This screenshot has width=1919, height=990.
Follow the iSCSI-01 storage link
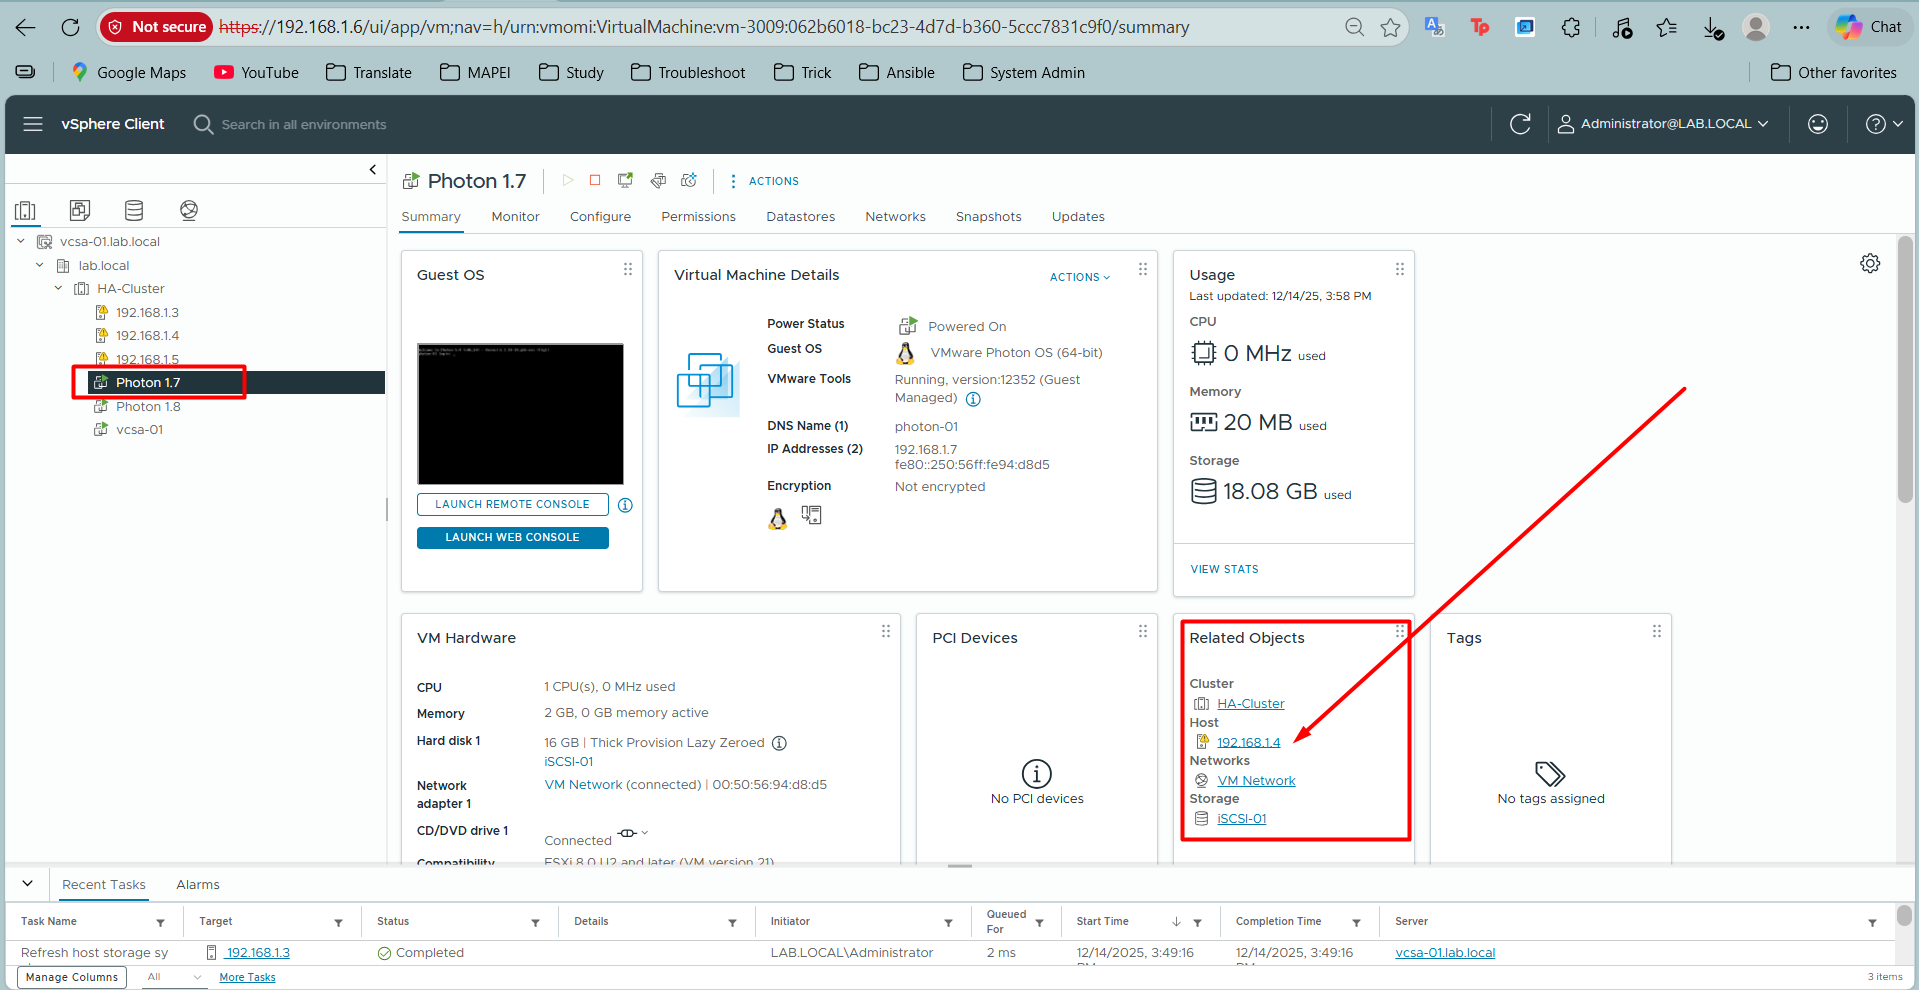tap(1241, 818)
